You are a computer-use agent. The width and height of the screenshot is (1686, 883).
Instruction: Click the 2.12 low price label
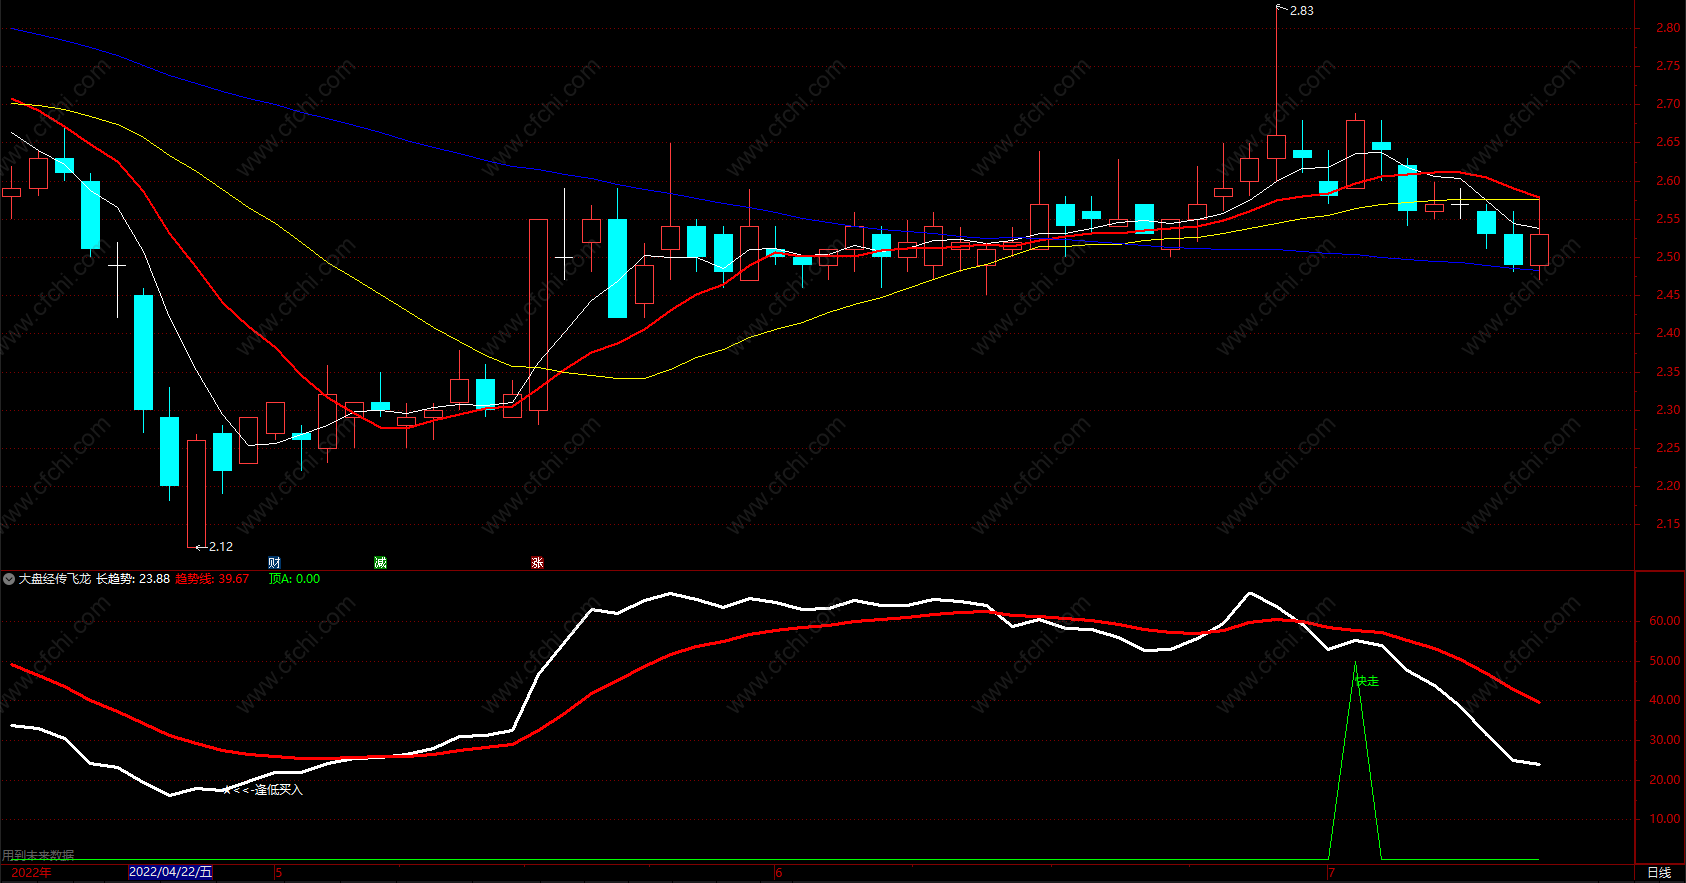point(221,547)
